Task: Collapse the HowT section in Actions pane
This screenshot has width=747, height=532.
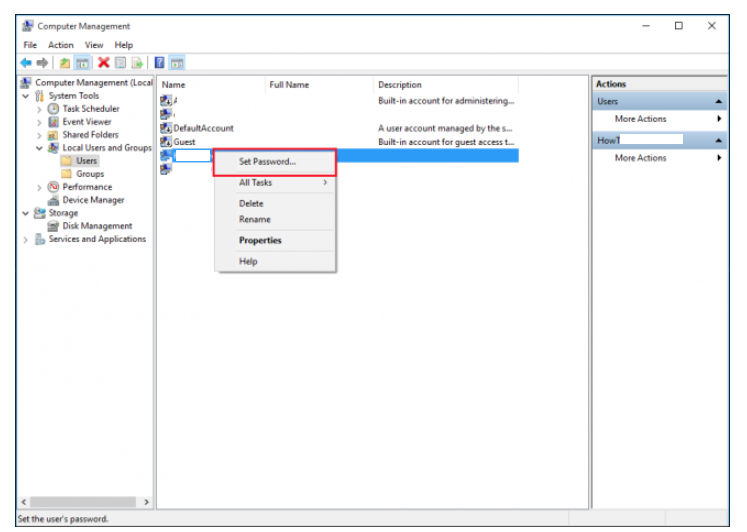Action: pos(718,140)
